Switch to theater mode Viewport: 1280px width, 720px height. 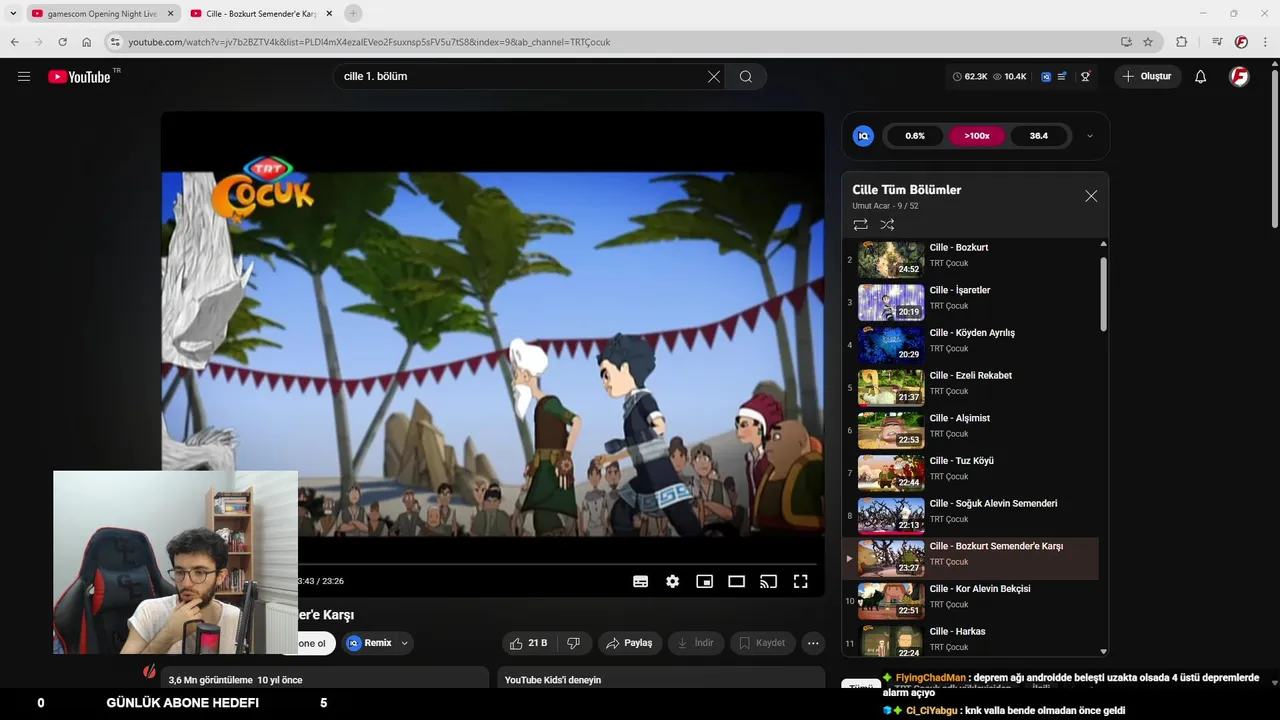click(x=737, y=581)
